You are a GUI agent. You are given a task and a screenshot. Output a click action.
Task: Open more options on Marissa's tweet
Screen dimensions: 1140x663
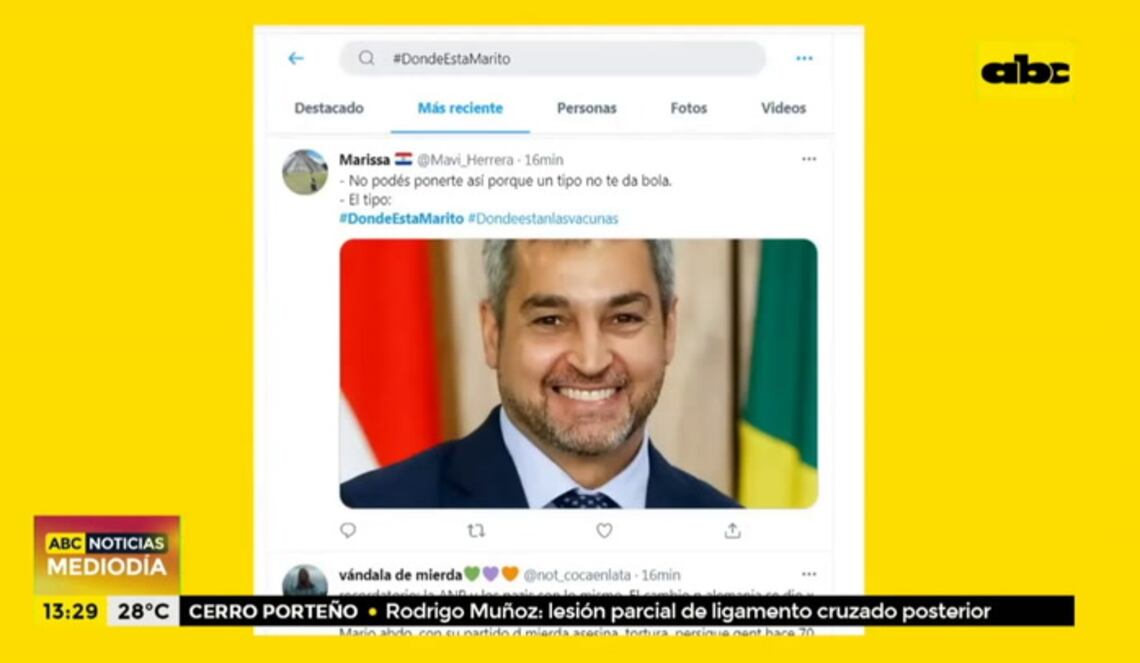pyautogui.click(x=809, y=159)
